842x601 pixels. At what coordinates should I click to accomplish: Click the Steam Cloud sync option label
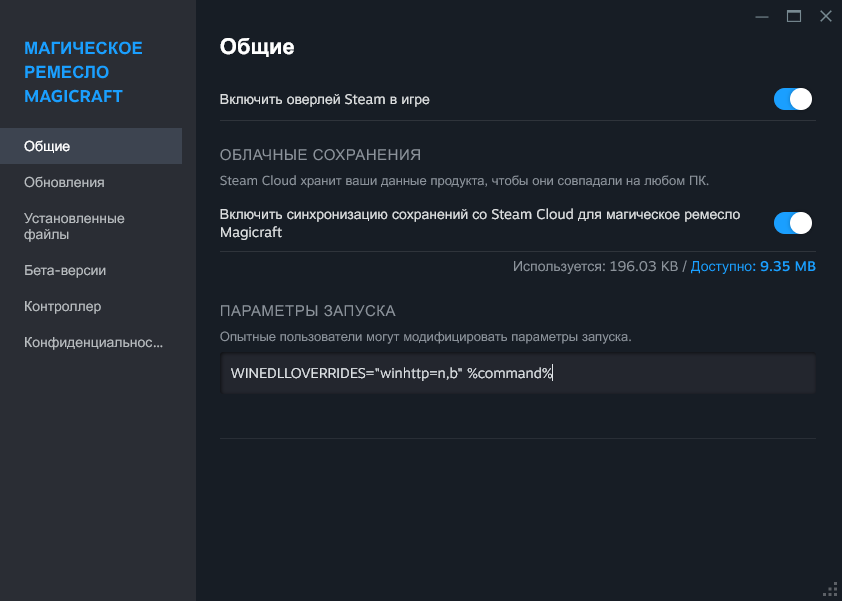[x=480, y=223]
